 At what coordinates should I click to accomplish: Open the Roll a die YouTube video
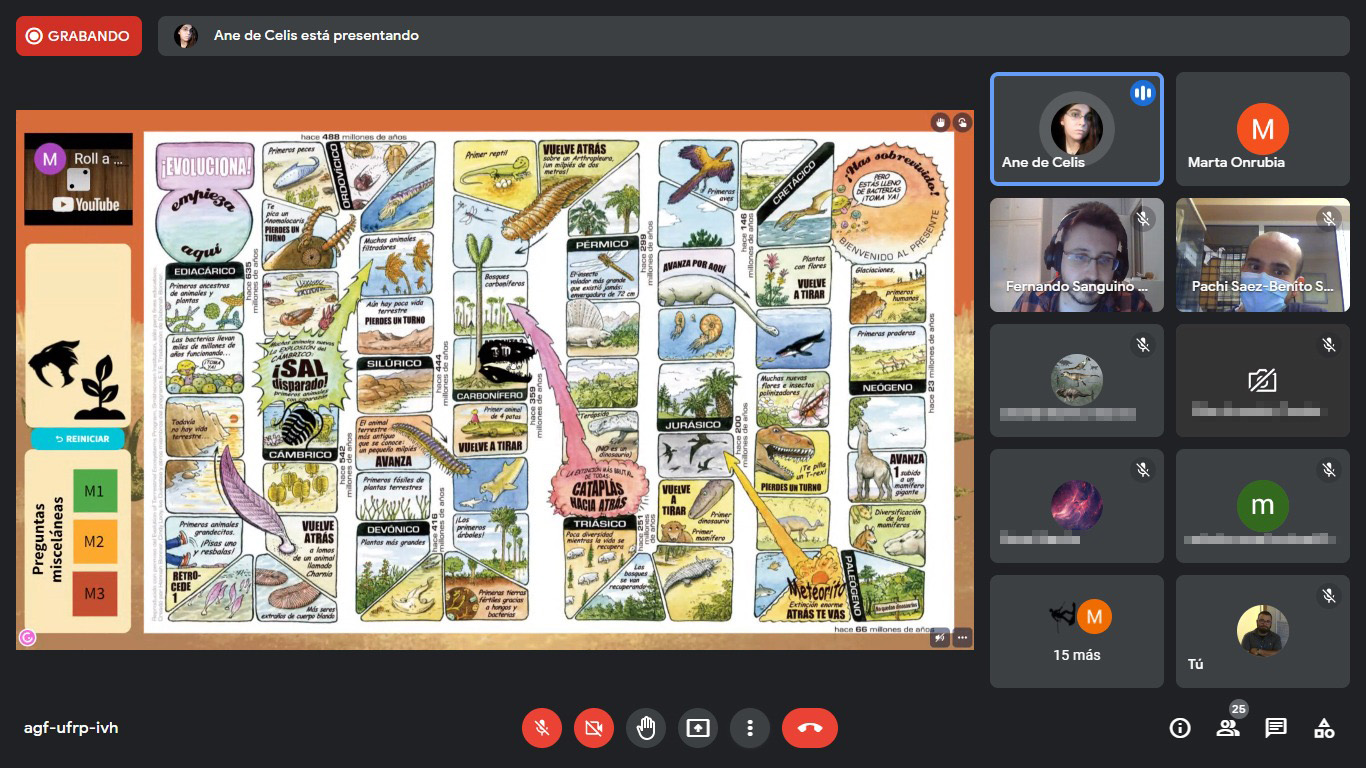coord(79,180)
